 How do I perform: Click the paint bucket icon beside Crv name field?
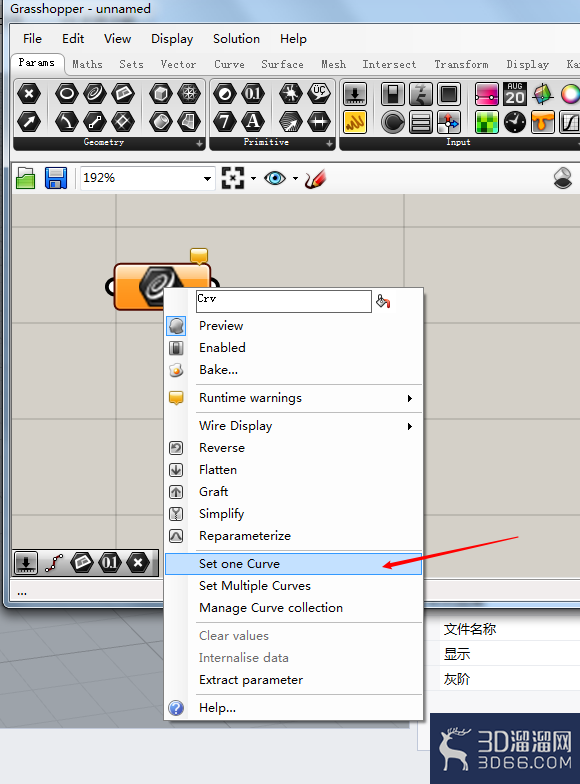click(x=383, y=302)
